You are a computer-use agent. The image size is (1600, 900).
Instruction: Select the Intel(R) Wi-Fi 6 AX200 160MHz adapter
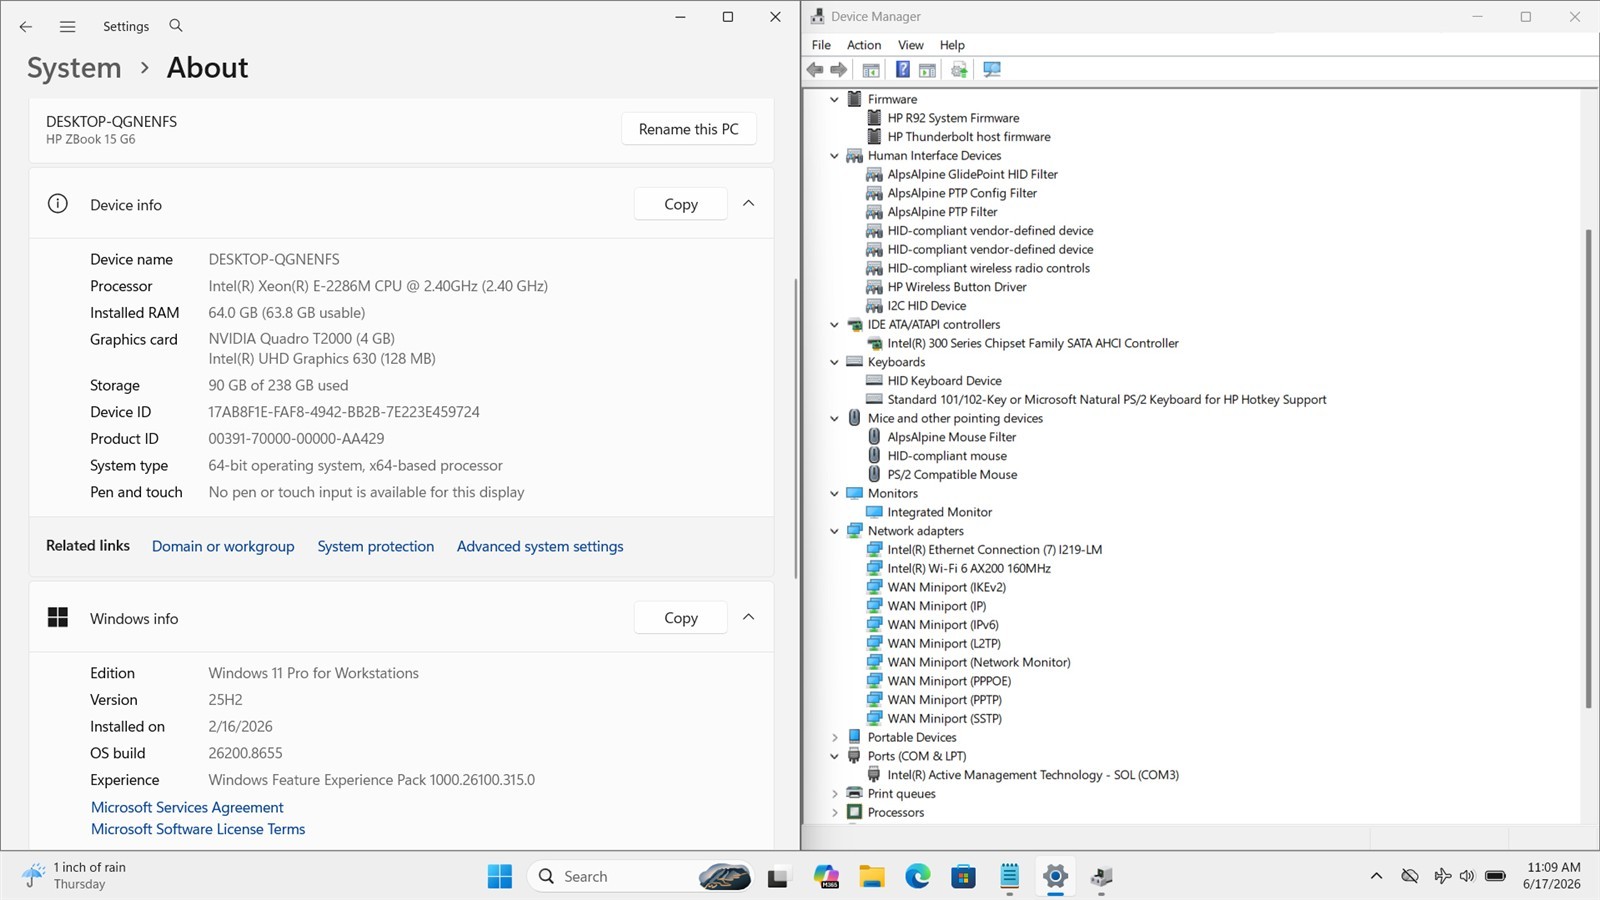[969, 568]
